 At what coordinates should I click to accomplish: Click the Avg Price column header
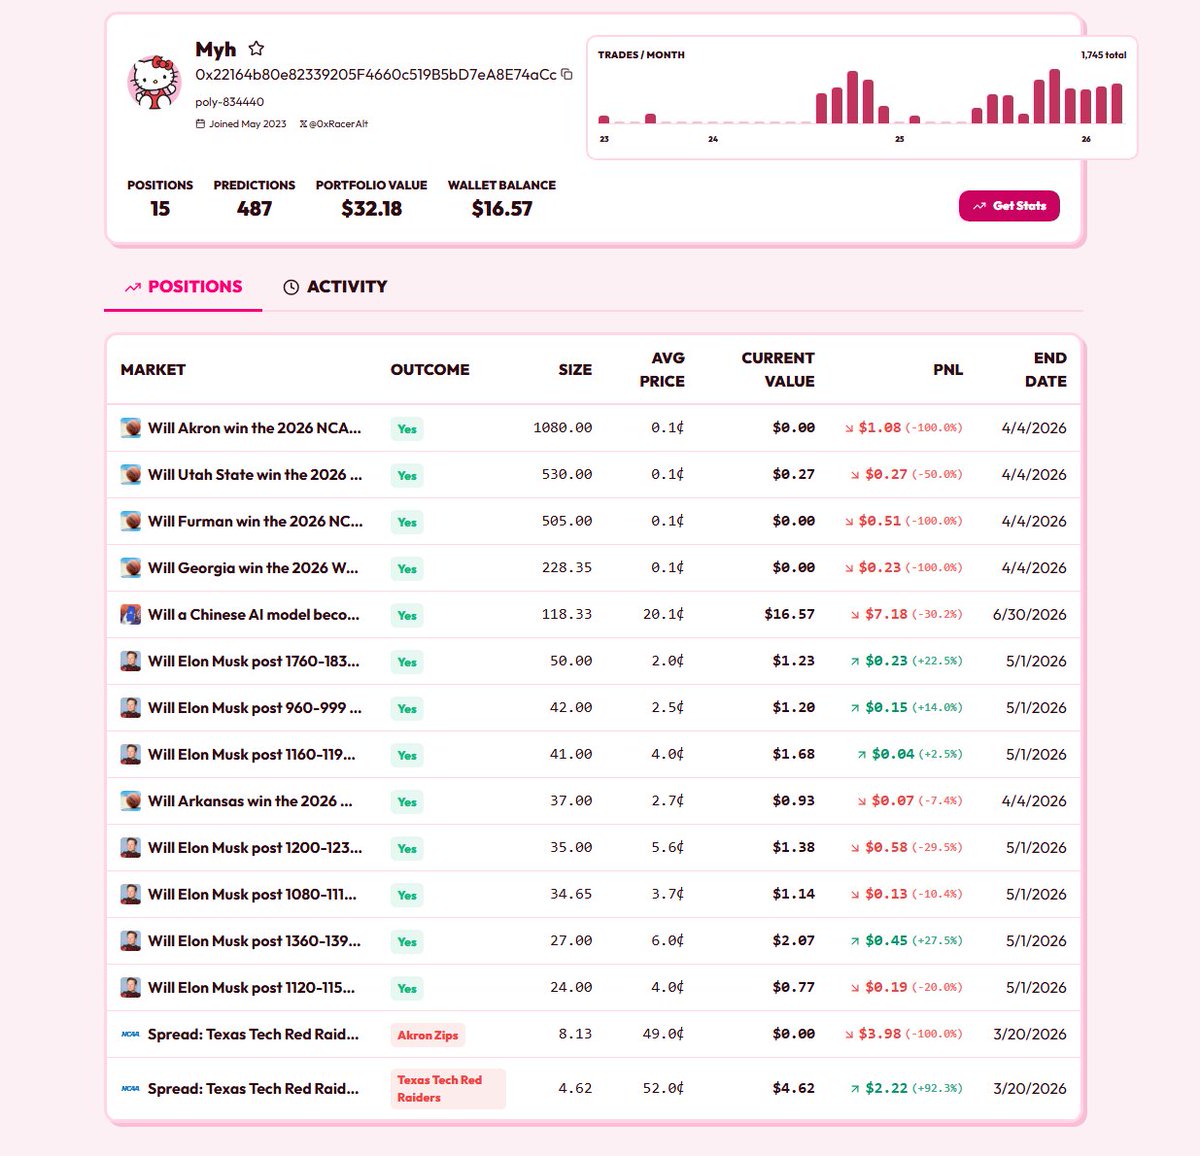(x=662, y=370)
